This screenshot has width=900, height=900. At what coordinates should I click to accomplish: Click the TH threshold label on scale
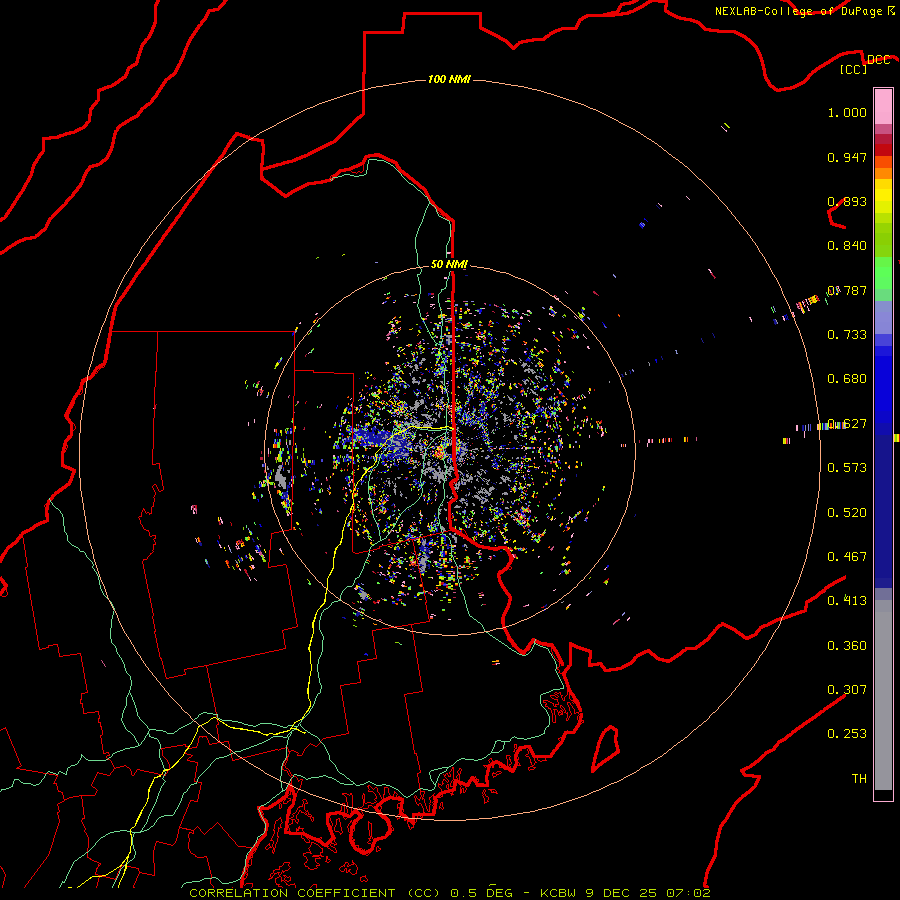coord(859,779)
